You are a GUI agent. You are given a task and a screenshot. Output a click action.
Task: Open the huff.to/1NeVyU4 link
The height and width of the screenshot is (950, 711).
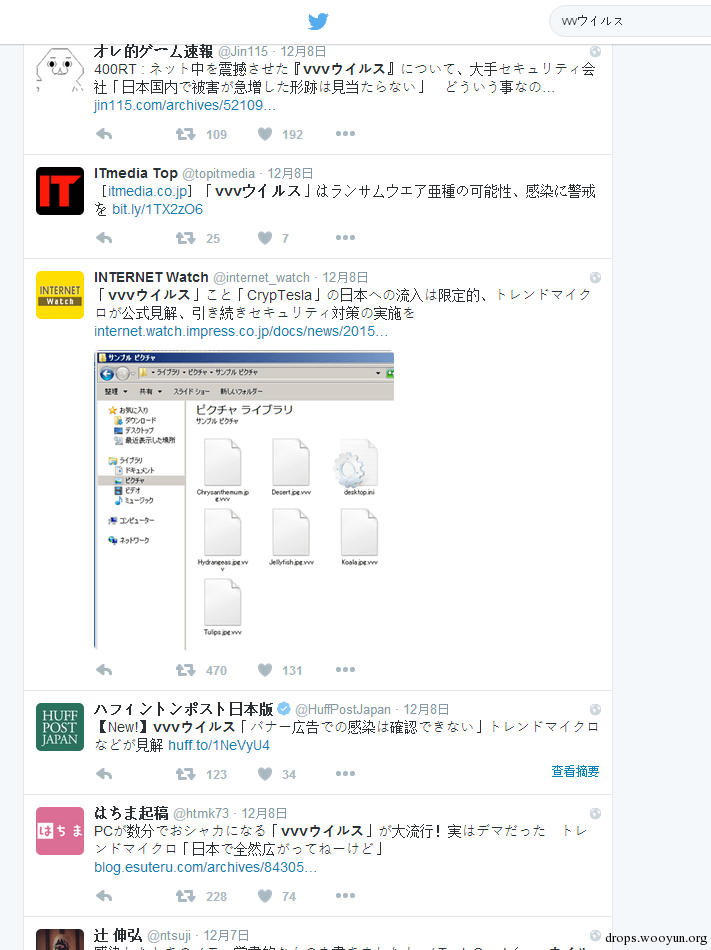coord(219,746)
